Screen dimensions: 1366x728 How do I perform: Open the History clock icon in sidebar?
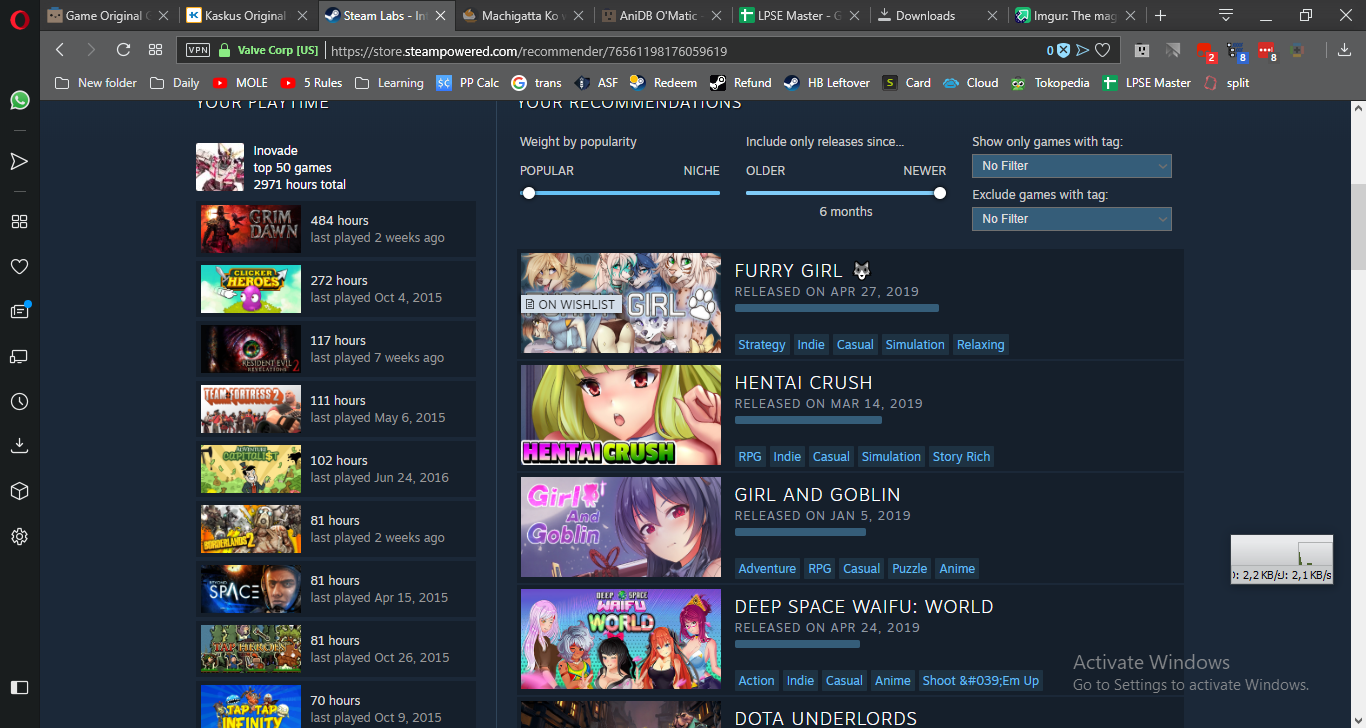tap(19, 401)
